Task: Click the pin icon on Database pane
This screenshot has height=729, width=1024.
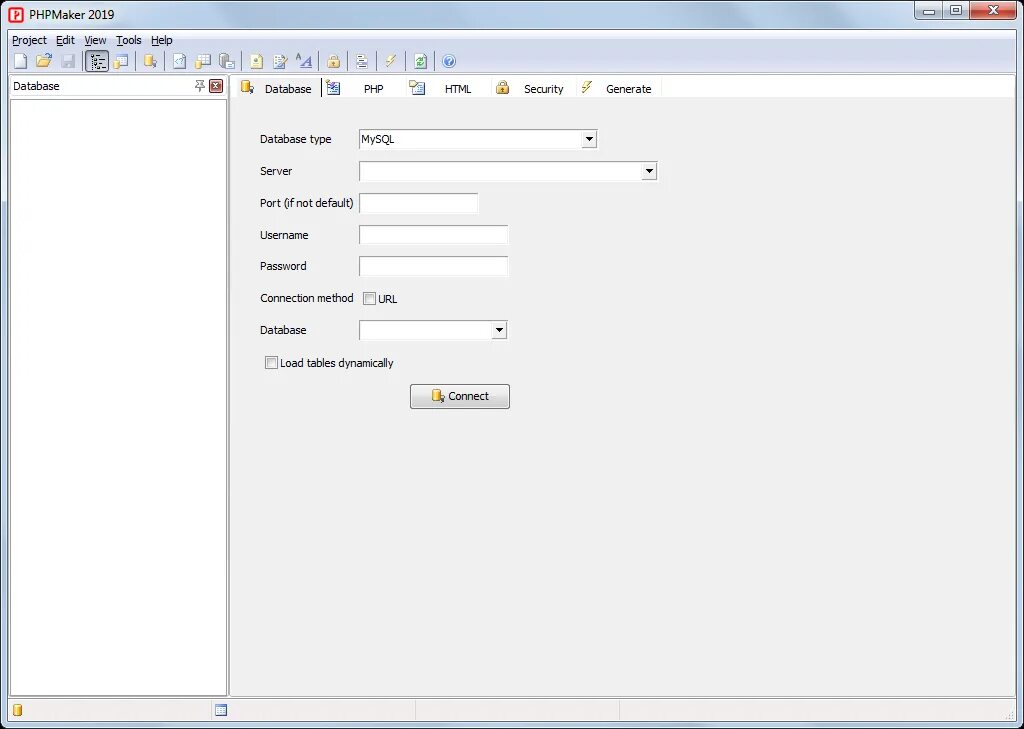Action: 200,86
